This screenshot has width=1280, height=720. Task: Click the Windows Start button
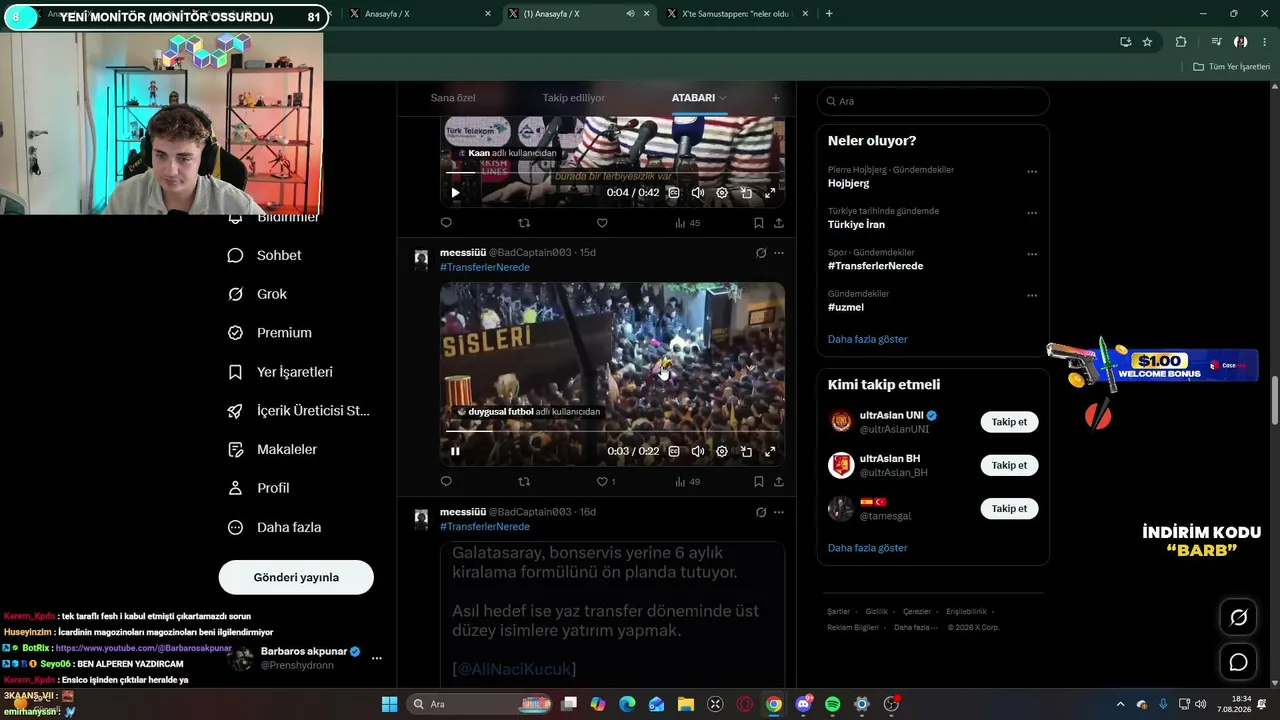(389, 704)
